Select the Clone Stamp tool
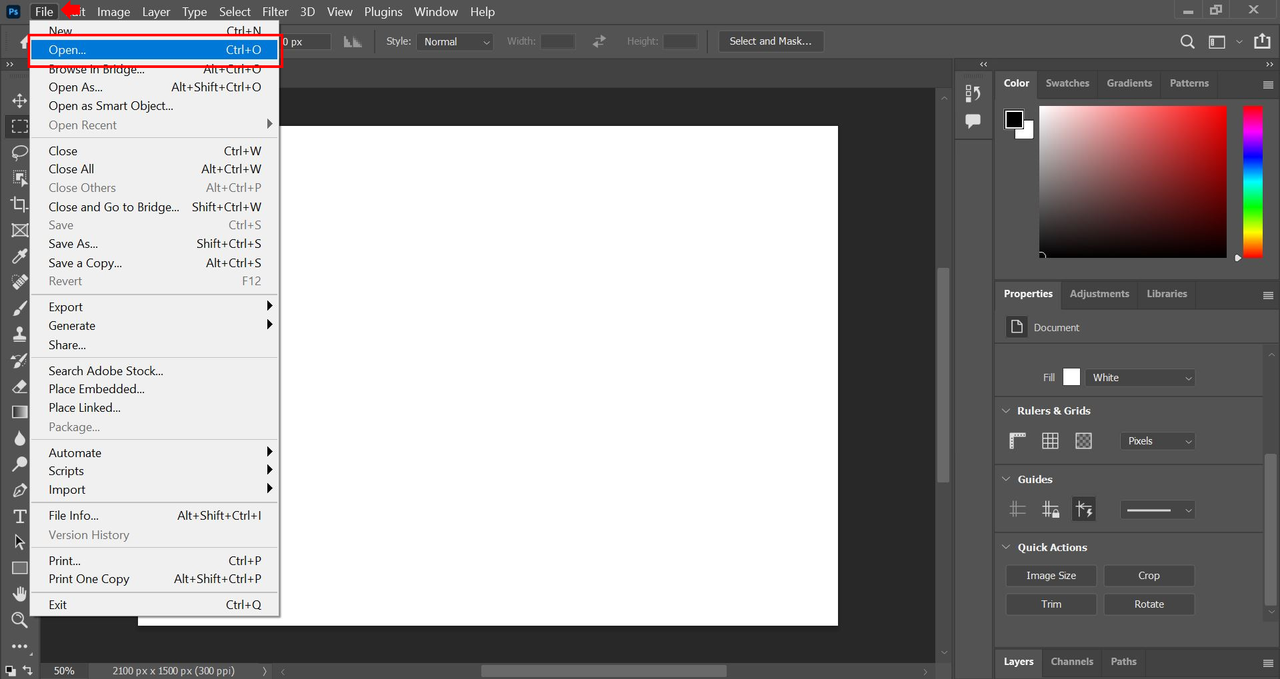 (19, 334)
